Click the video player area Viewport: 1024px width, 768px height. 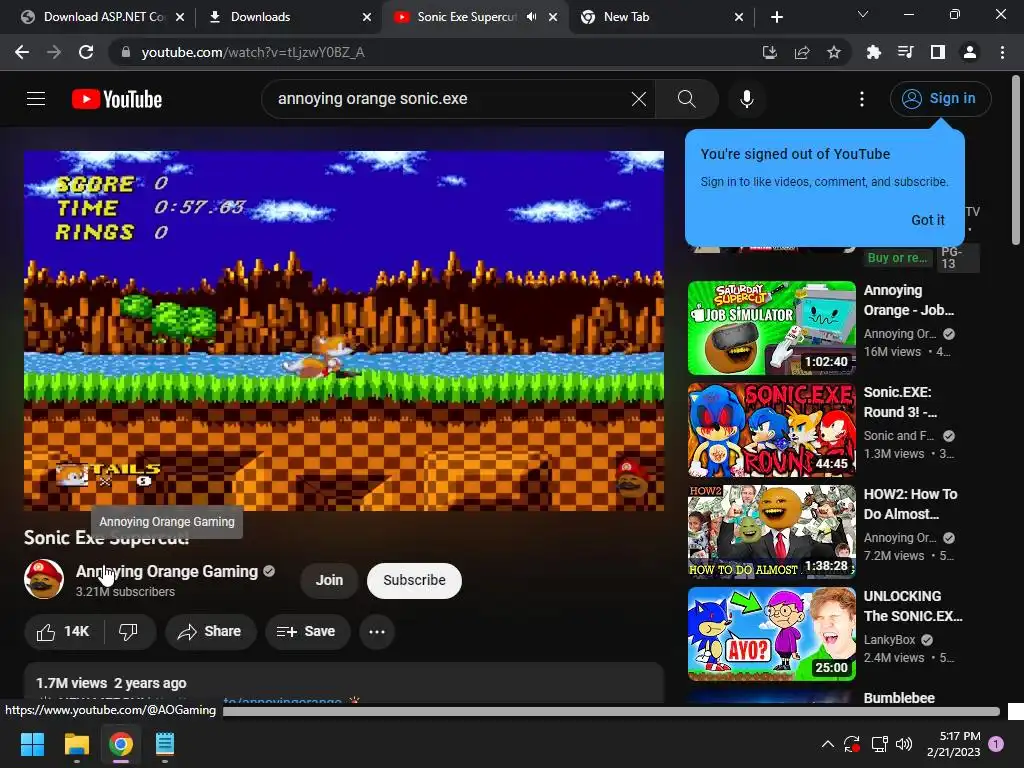tap(344, 330)
